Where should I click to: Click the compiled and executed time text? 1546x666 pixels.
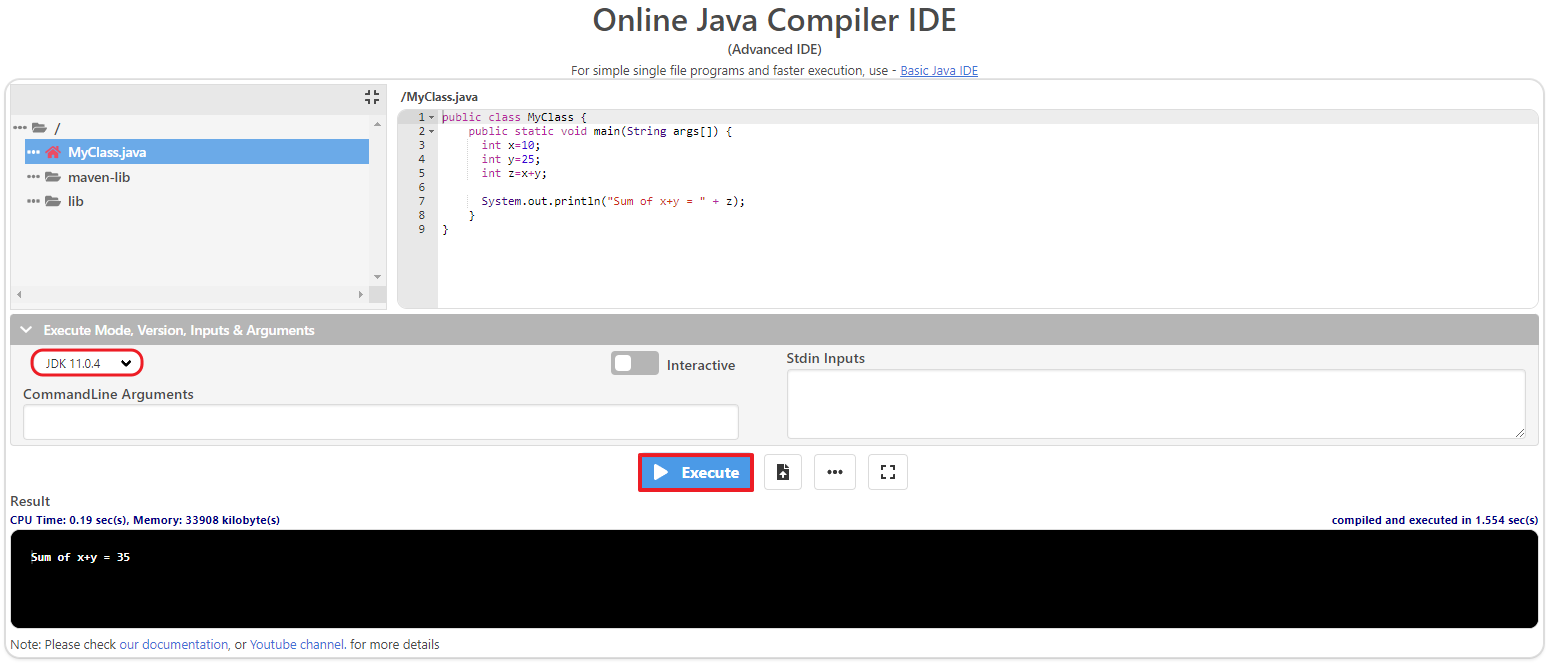(x=1434, y=520)
